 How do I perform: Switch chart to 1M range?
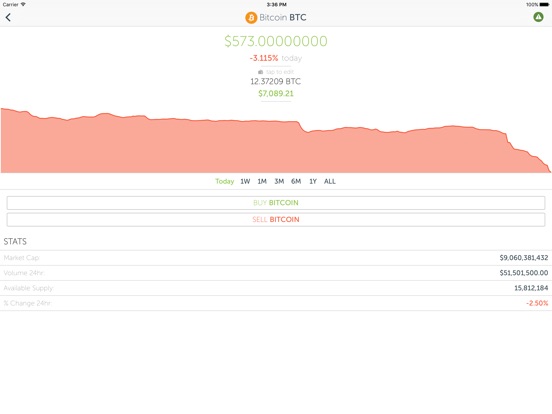coord(262,181)
